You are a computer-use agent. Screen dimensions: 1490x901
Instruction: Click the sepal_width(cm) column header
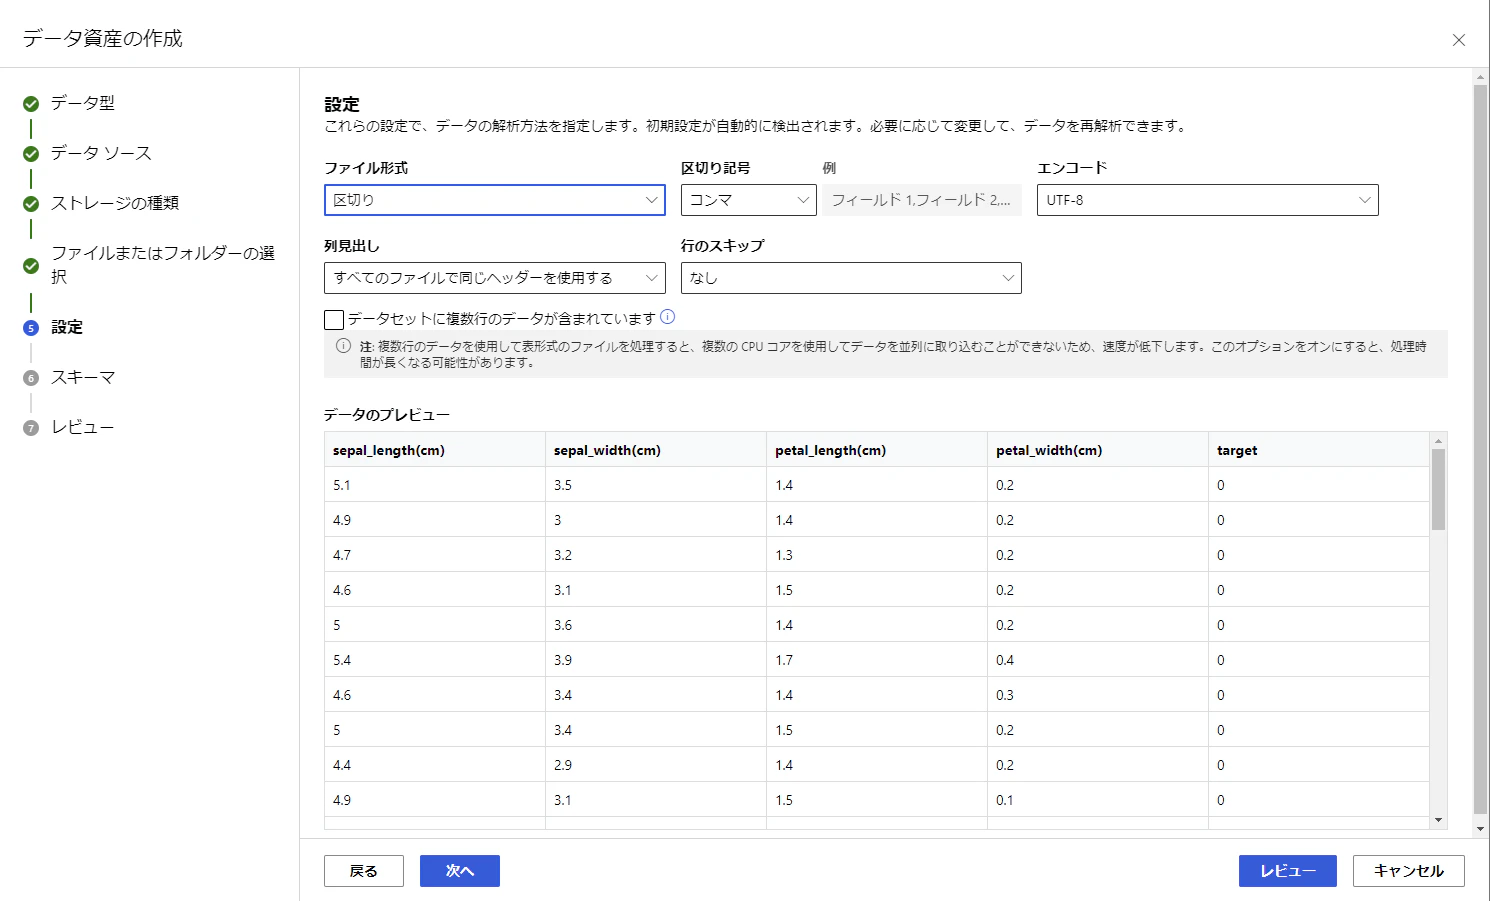[656, 450]
